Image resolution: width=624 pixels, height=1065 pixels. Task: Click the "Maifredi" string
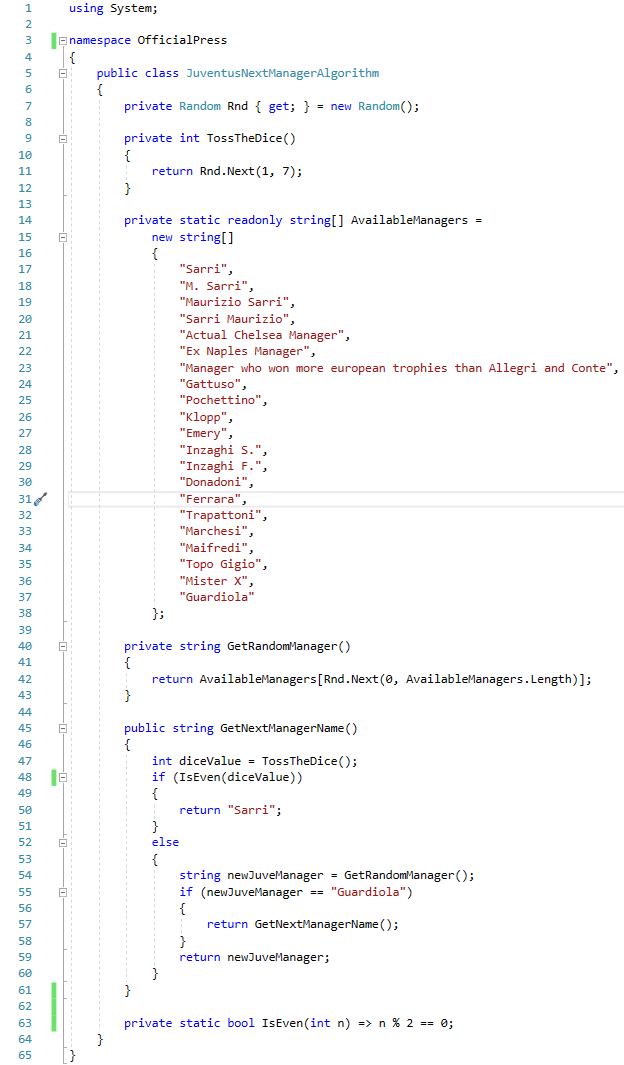click(x=213, y=548)
